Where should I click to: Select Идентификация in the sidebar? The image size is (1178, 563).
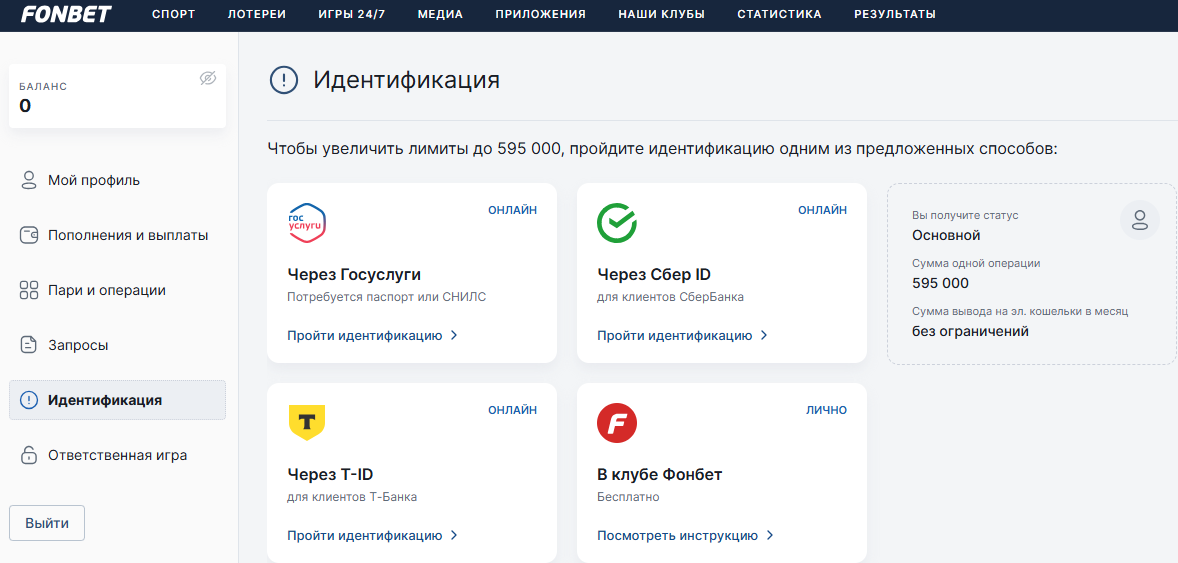[117, 400]
